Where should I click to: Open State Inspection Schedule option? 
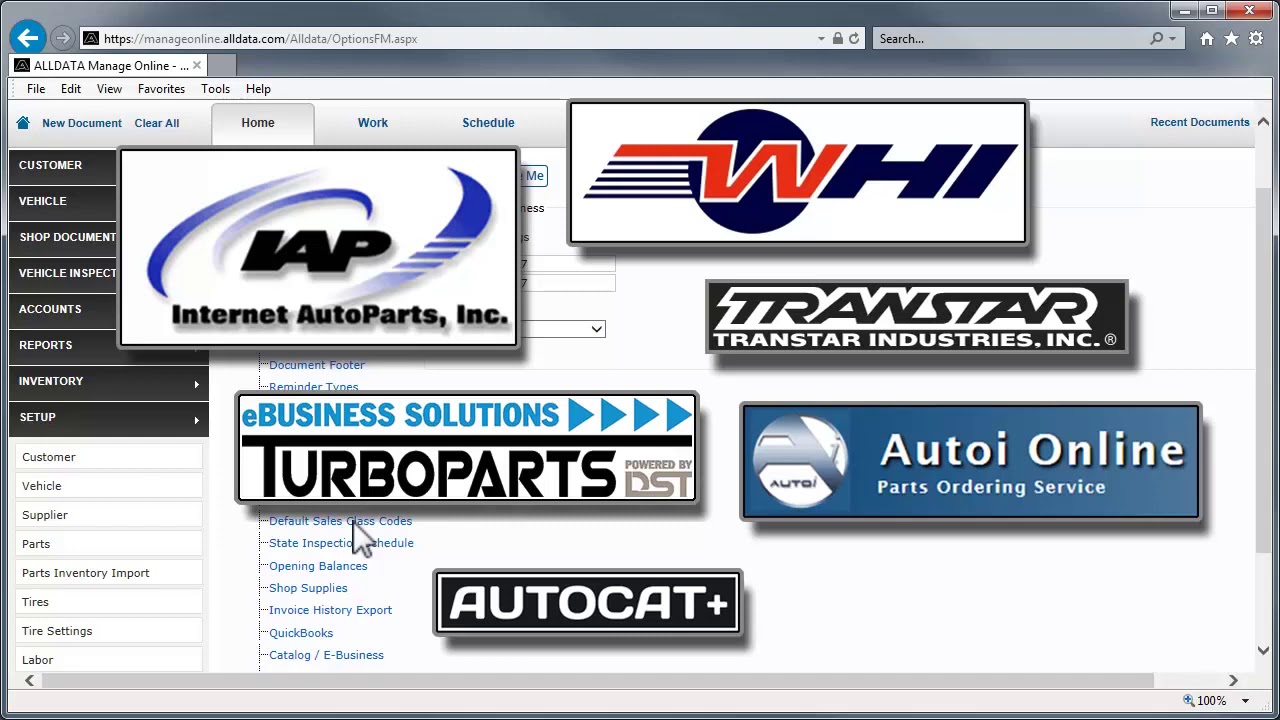(x=341, y=543)
